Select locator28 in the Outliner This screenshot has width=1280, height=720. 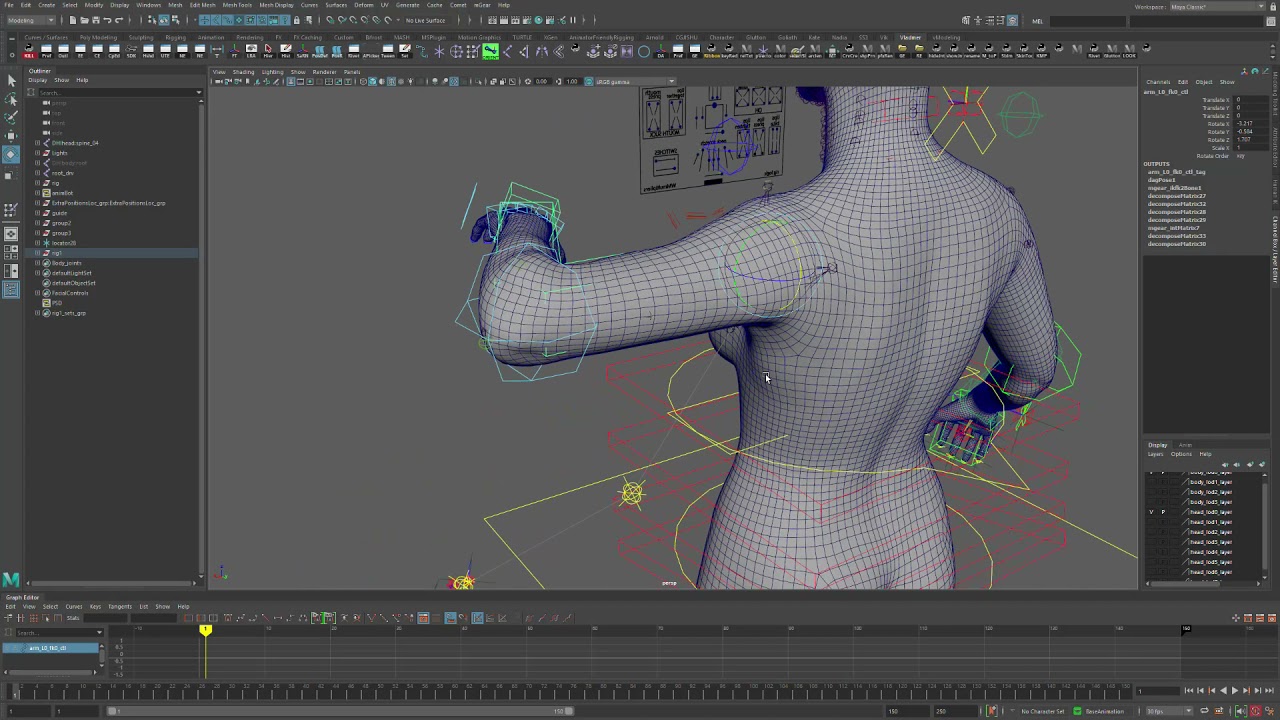[x=63, y=243]
